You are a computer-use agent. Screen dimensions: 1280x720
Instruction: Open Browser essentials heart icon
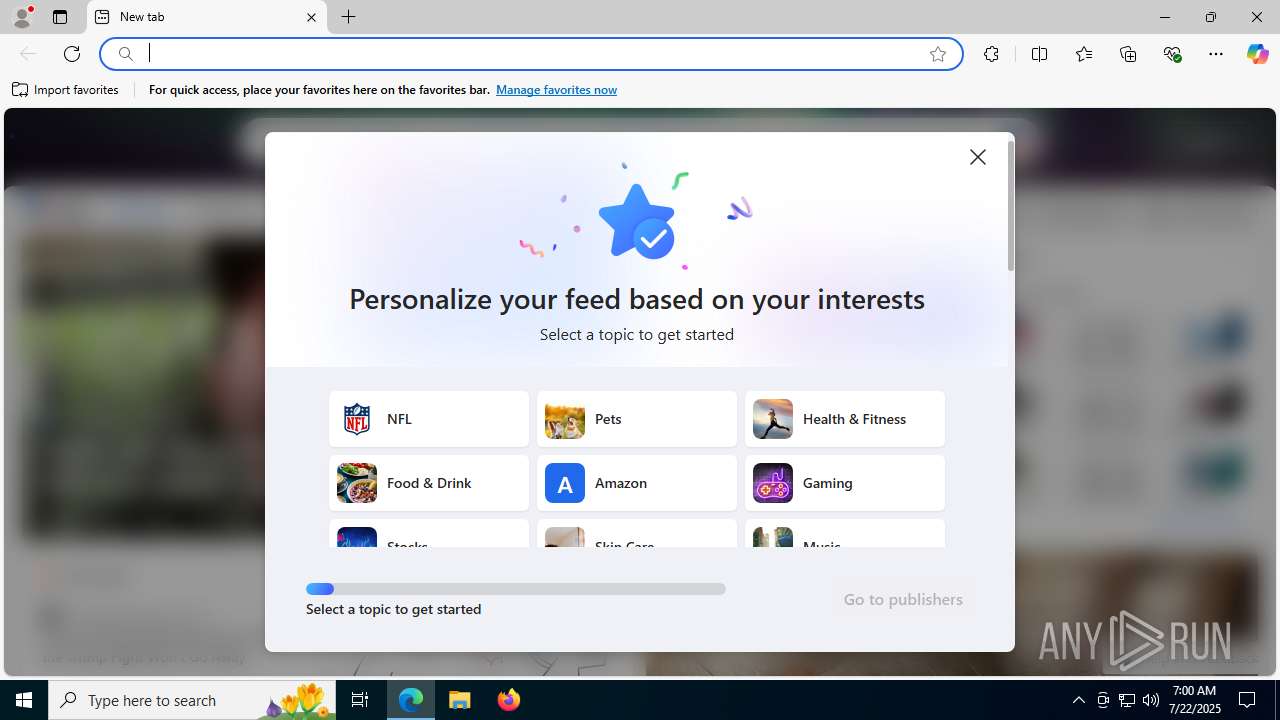[x=1172, y=54]
